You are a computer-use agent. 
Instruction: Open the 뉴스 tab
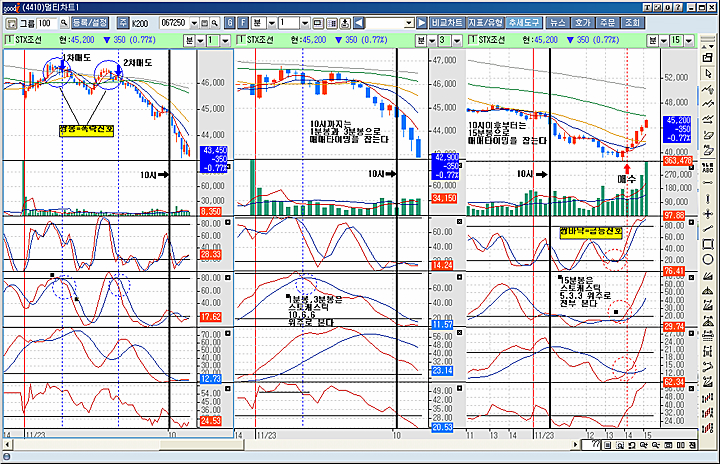click(x=558, y=23)
